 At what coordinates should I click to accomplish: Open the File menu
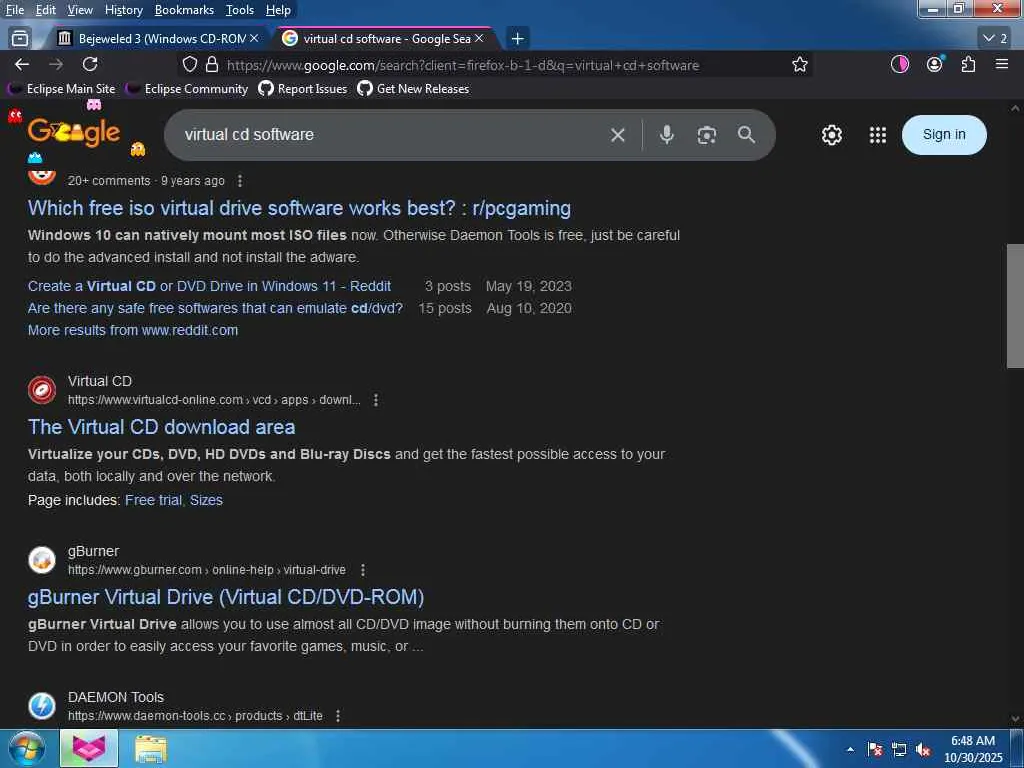pyautogui.click(x=14, y=10)
